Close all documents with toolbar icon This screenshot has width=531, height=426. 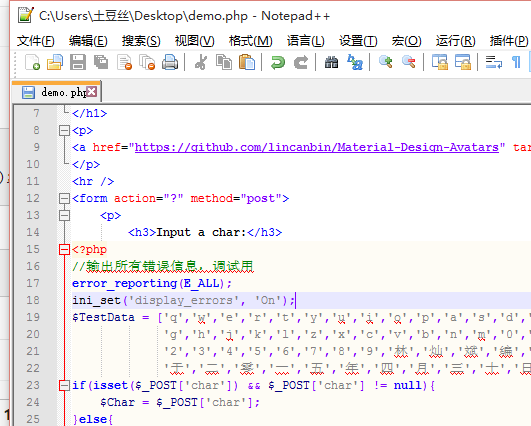[x=147, y=62]
